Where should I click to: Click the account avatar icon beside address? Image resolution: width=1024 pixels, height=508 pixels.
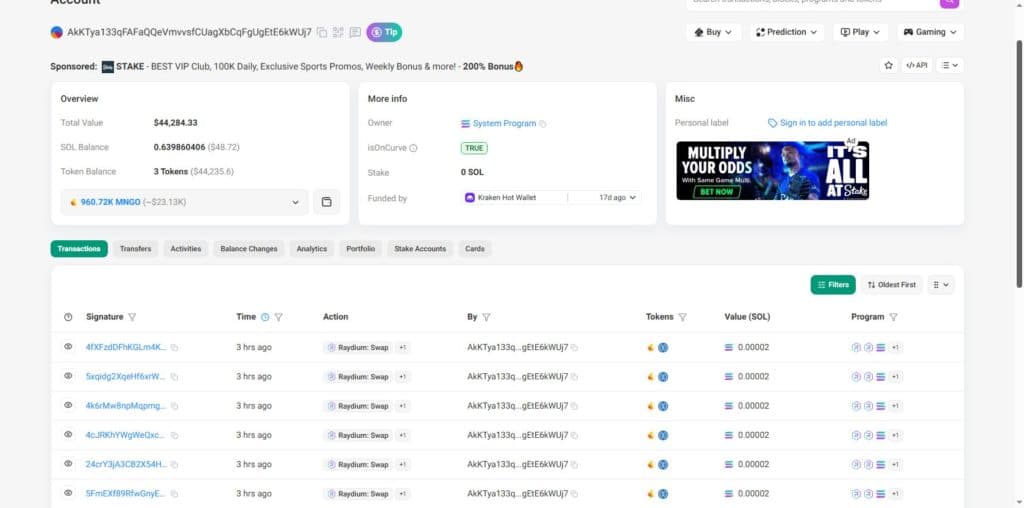57,32
